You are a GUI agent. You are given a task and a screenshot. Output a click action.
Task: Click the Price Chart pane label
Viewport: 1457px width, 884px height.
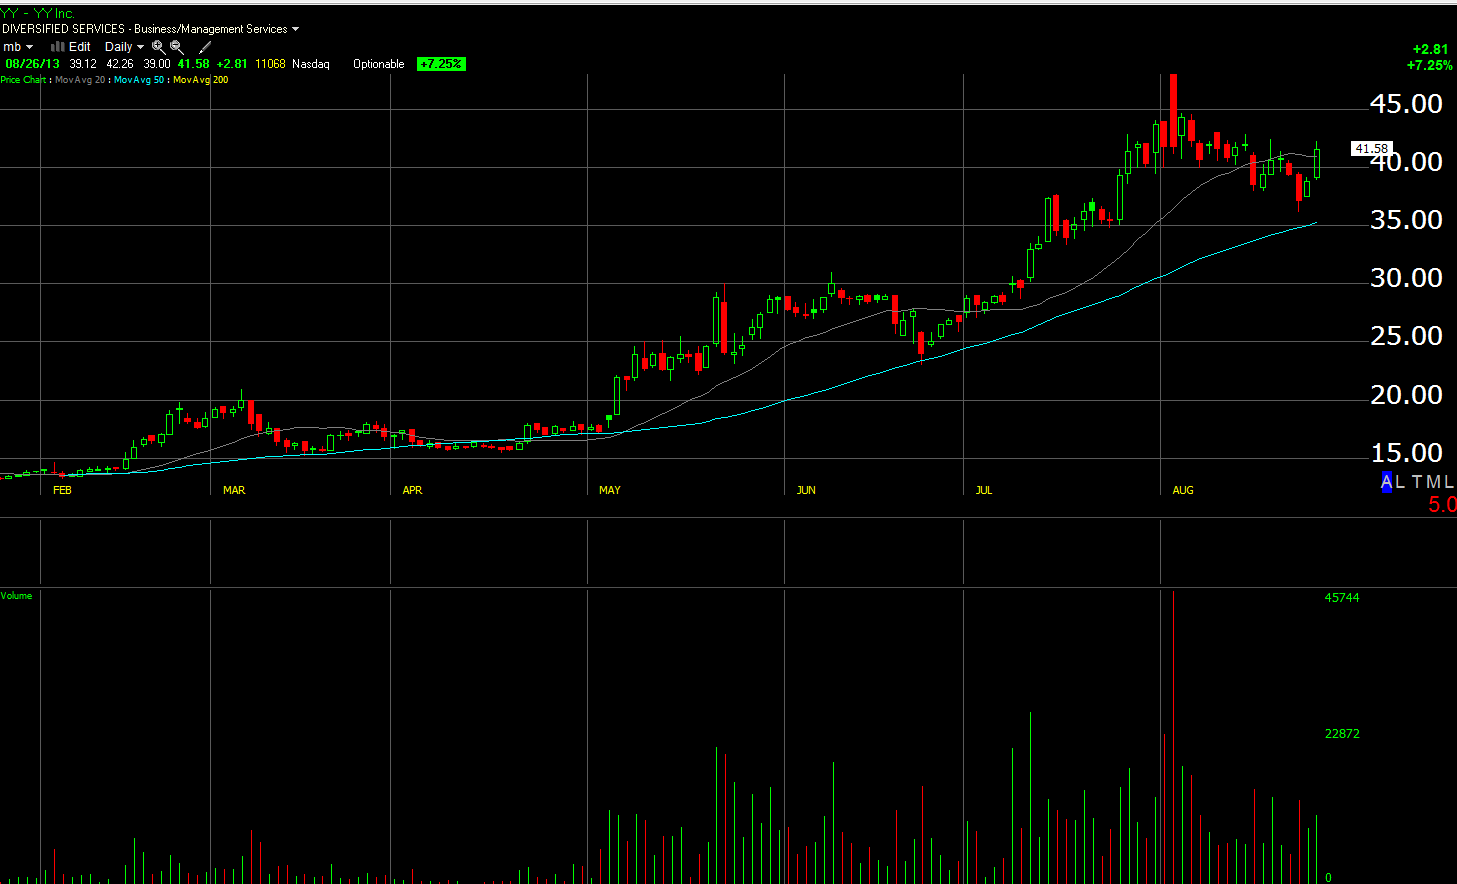(x=23, y=80)
